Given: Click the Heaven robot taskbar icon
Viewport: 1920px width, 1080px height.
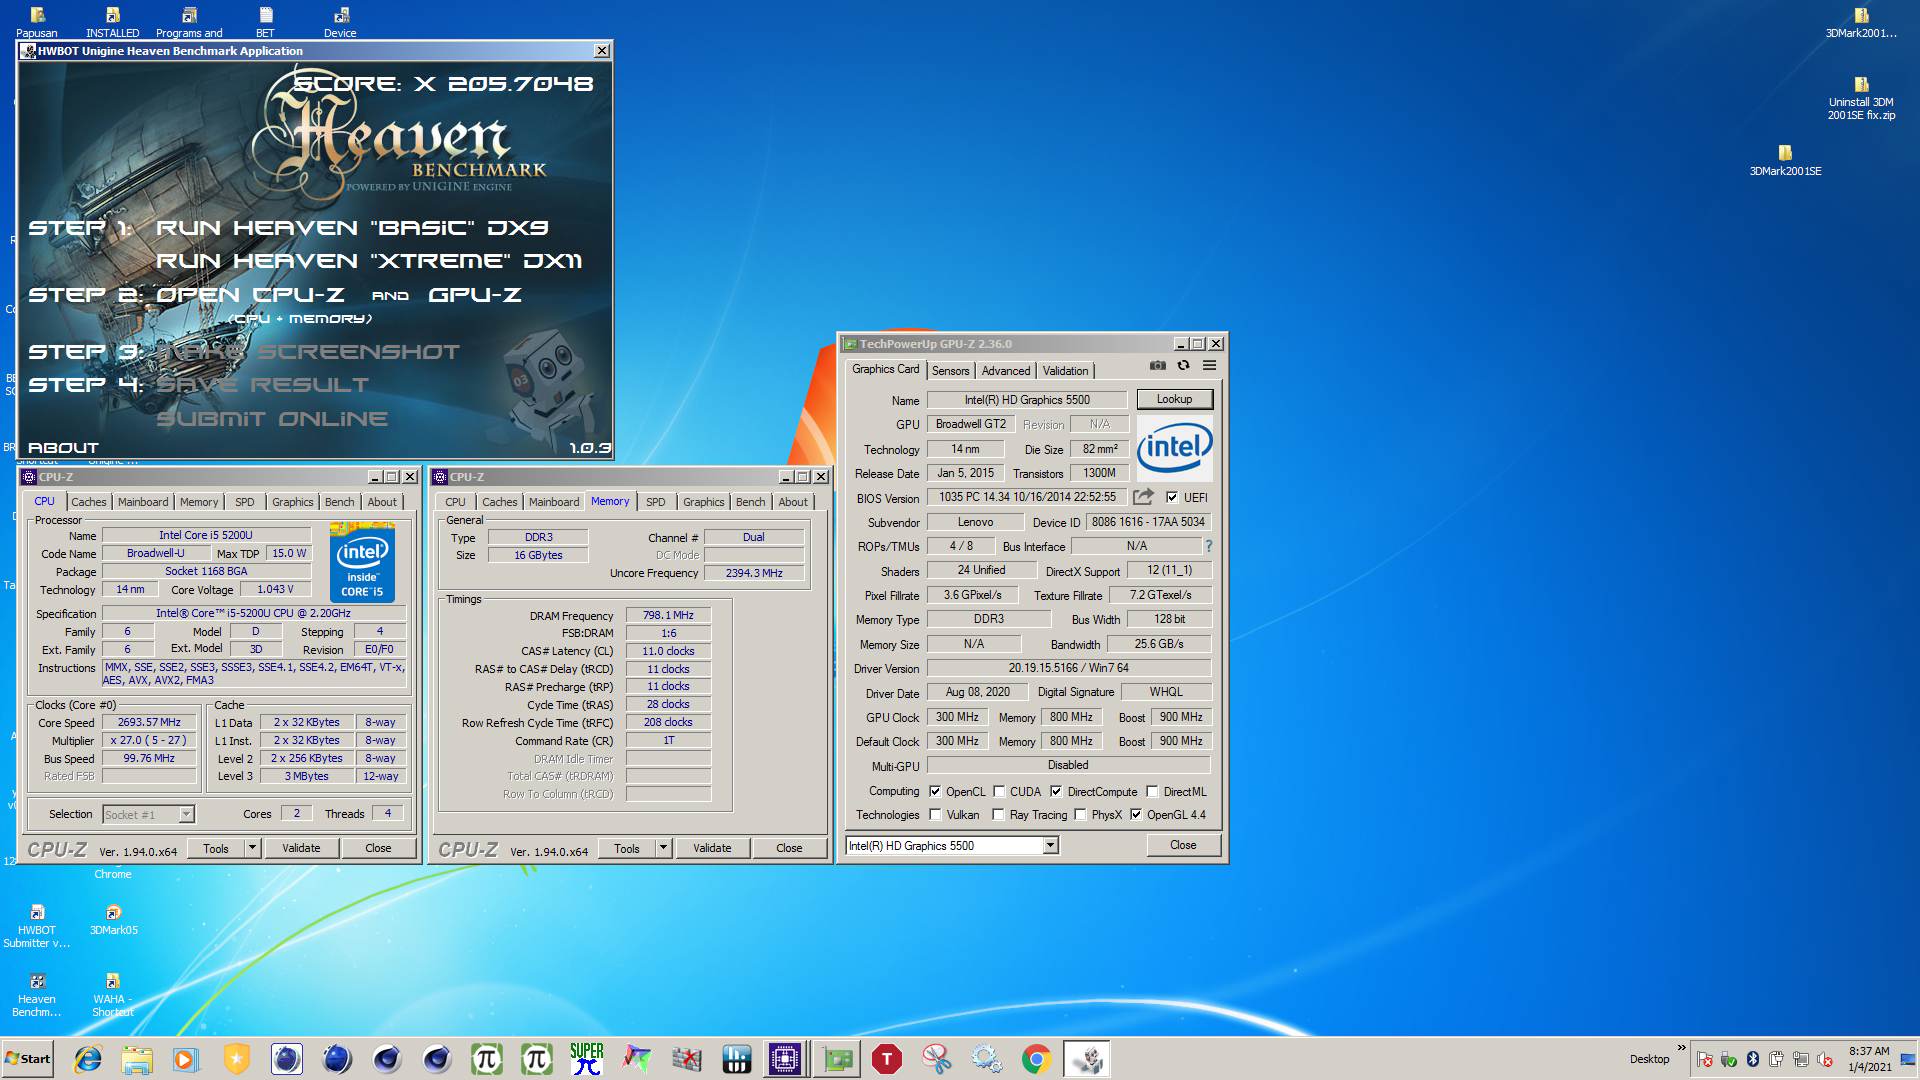Looking at the screenshot, I should 1087,1059.
